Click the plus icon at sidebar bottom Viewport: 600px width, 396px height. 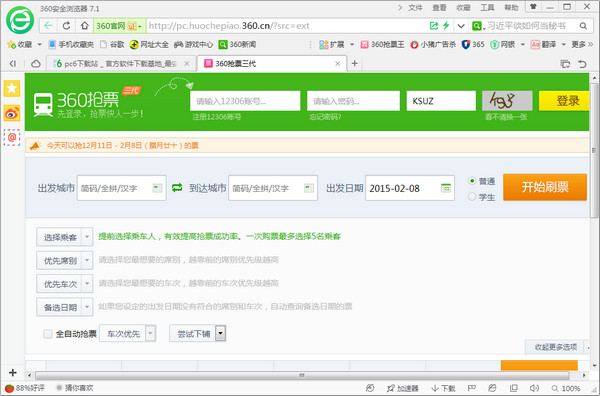pyautogui.click(x=12, y=372)
